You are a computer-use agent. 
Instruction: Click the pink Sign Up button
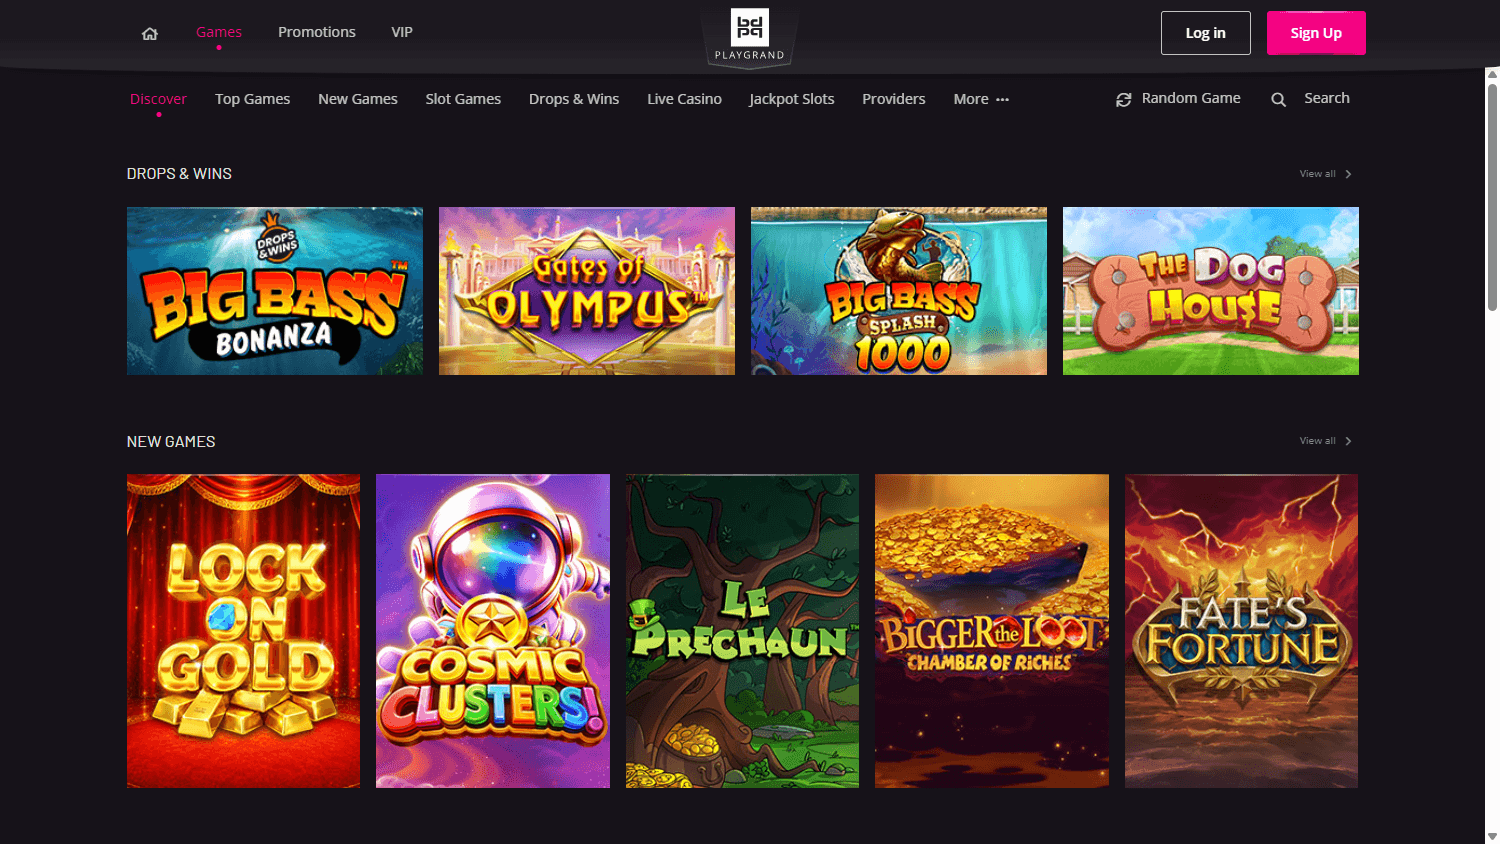click(1316, 33)
